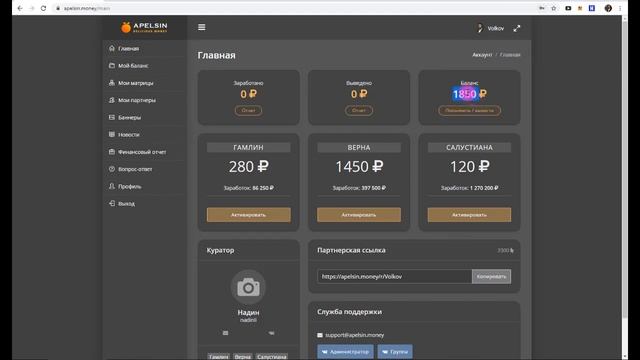Open the Volkov user avatar icon
The width and height of the screenshot is (640, 360).
click(480, 28)
